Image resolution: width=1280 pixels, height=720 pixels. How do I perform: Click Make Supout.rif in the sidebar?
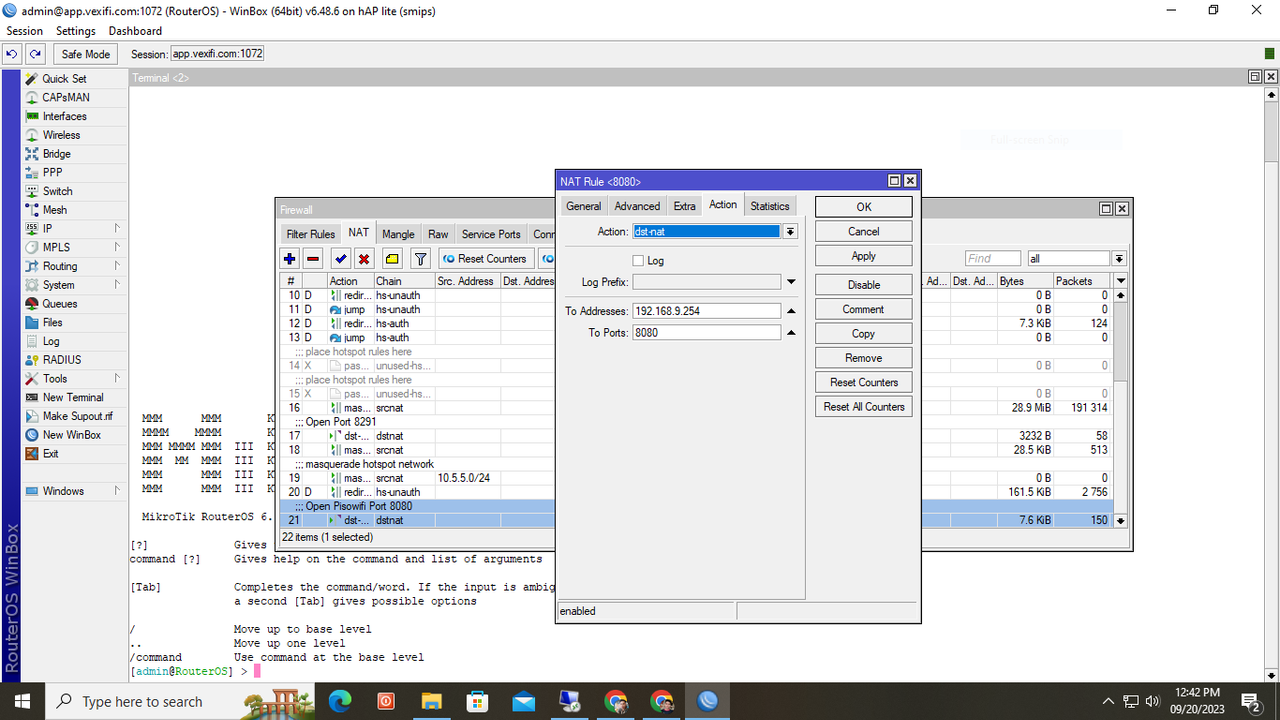click(x=77, y=416)
